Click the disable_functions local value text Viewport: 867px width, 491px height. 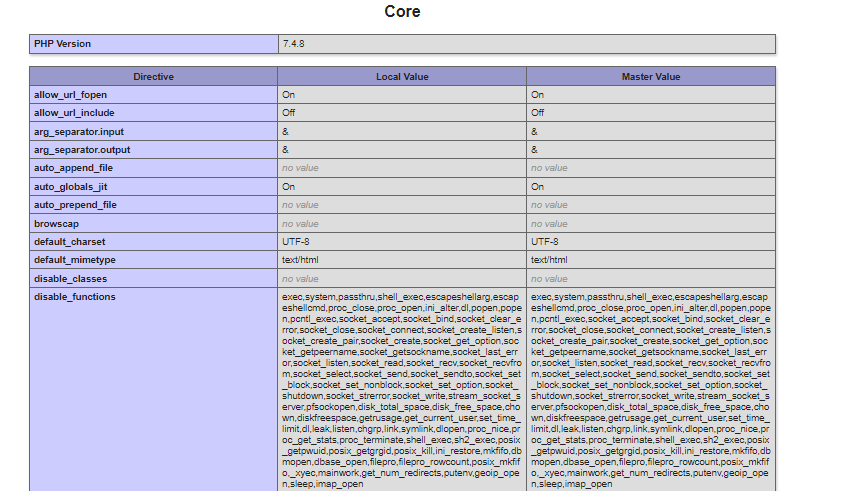[x=400, y=390]
